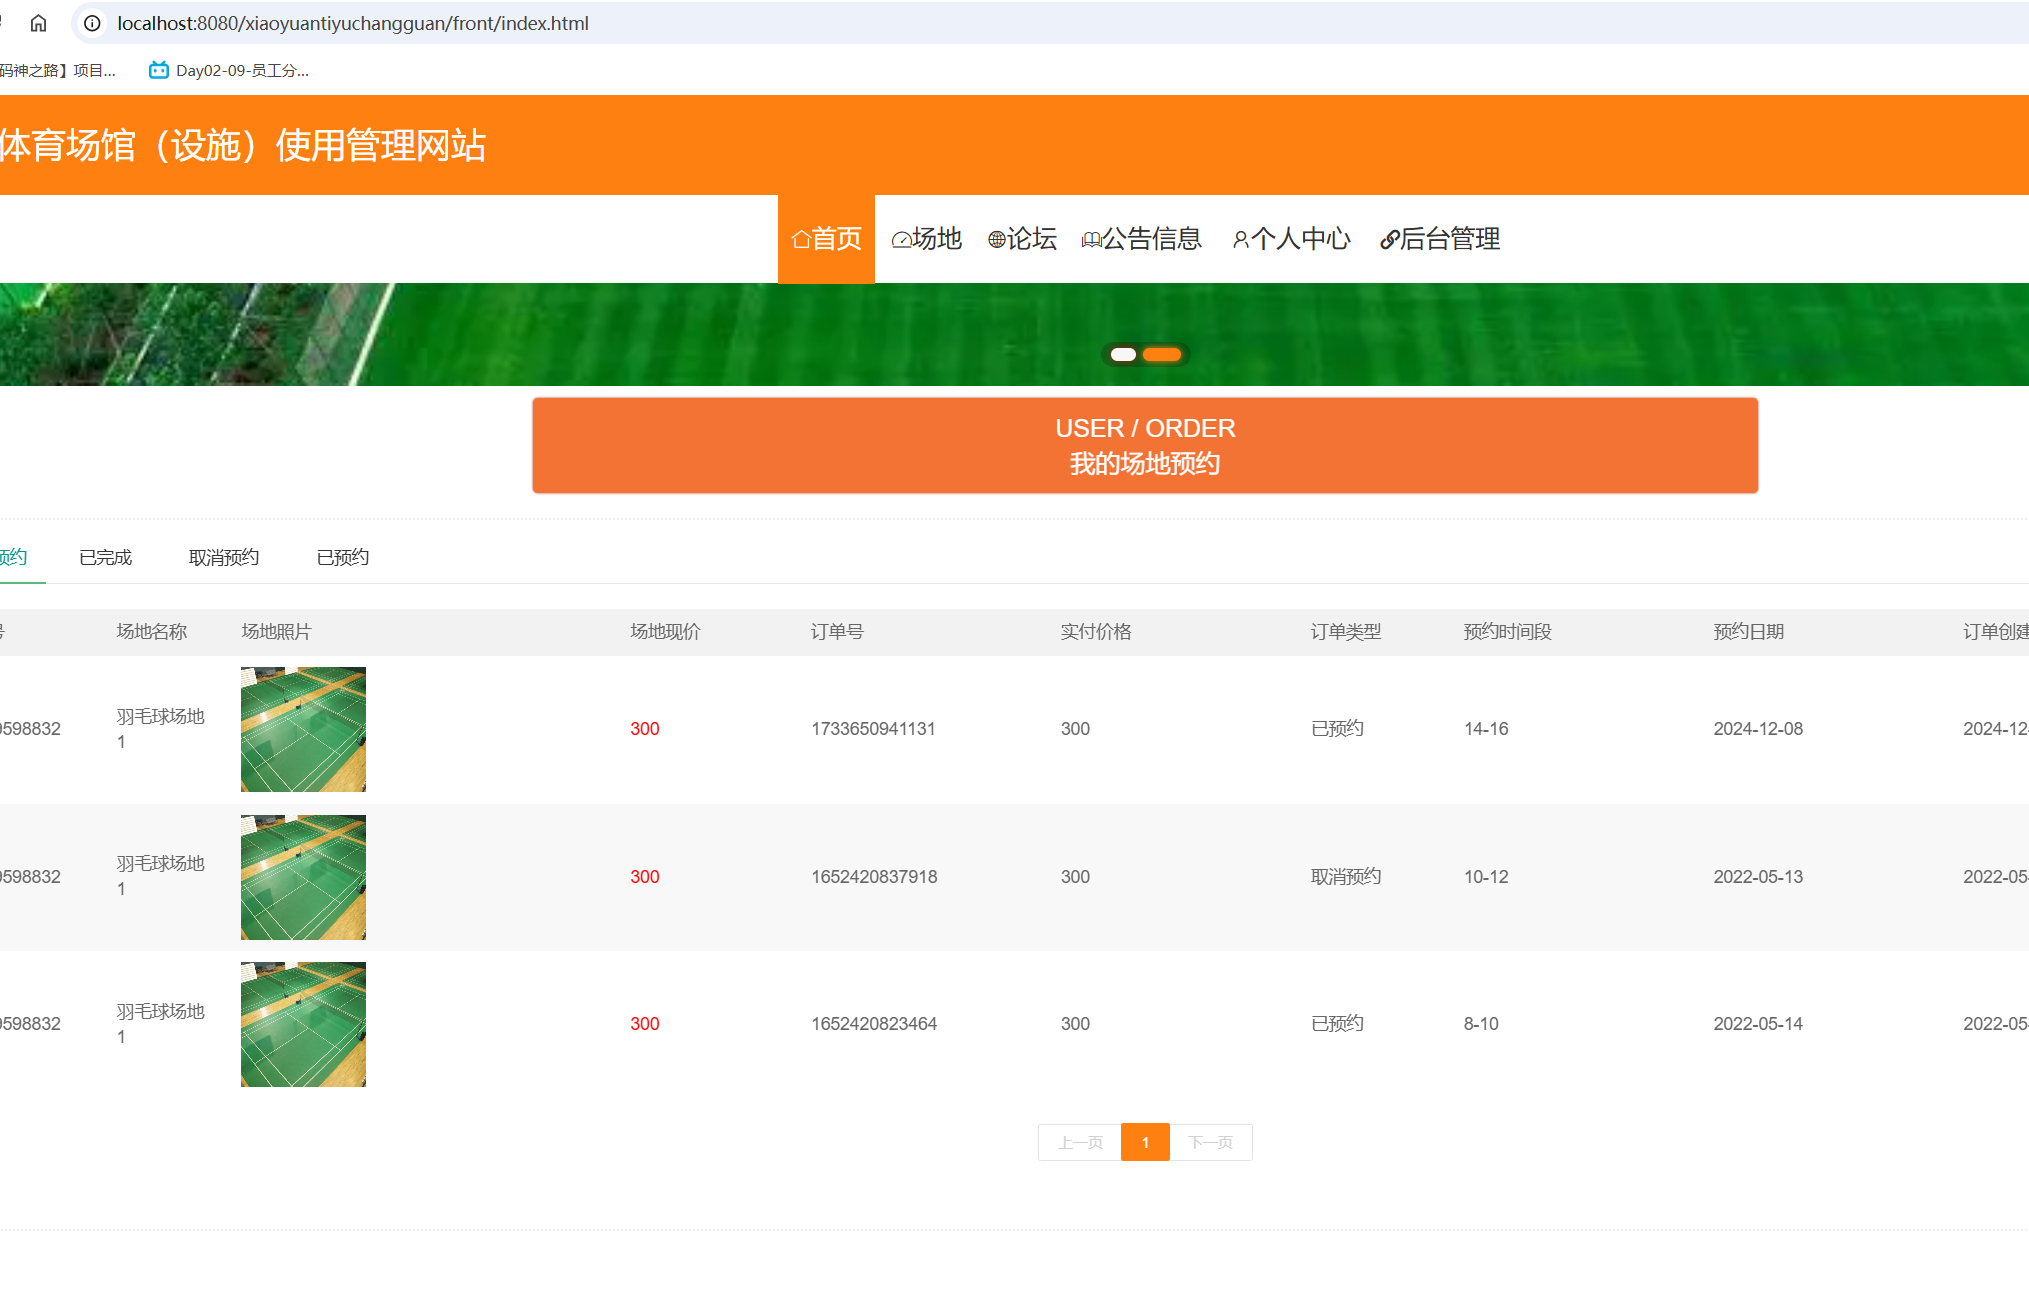Viewport: 2029px width, 1309px height.
Task: Open 后台管理 navigation item
Action: click(1440, 239)
